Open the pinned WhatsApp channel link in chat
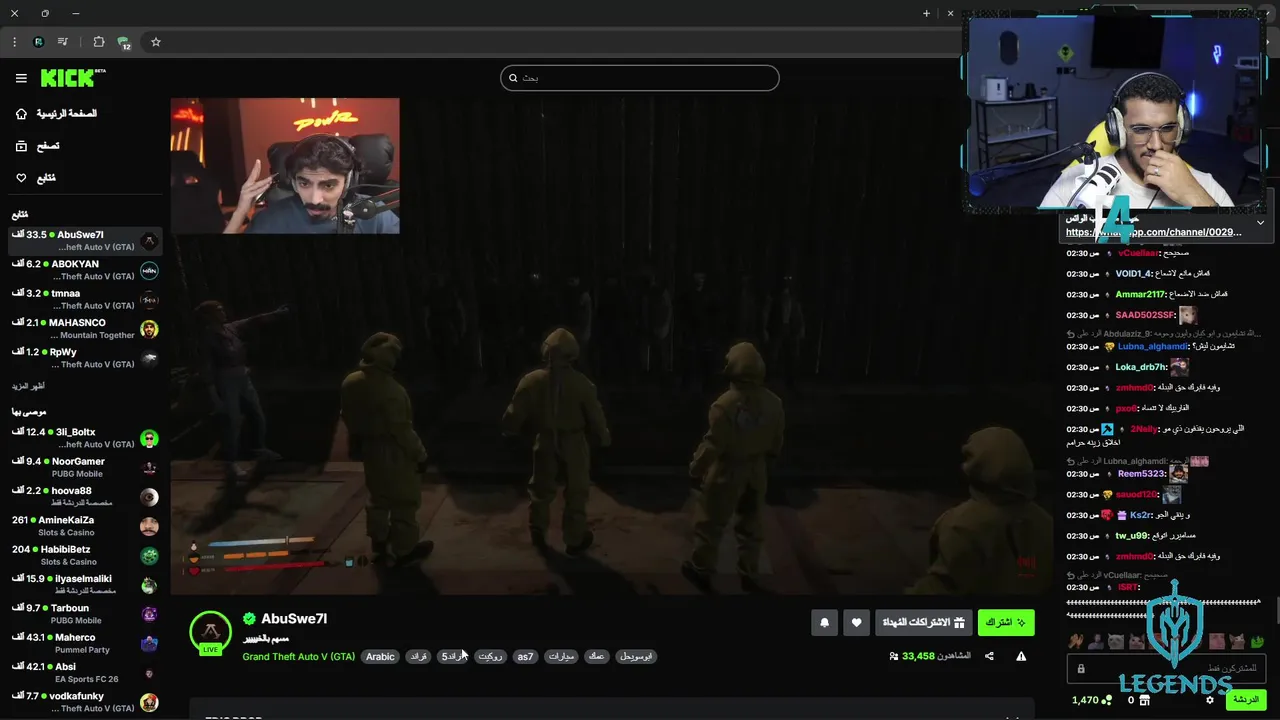 point(1153,232)
